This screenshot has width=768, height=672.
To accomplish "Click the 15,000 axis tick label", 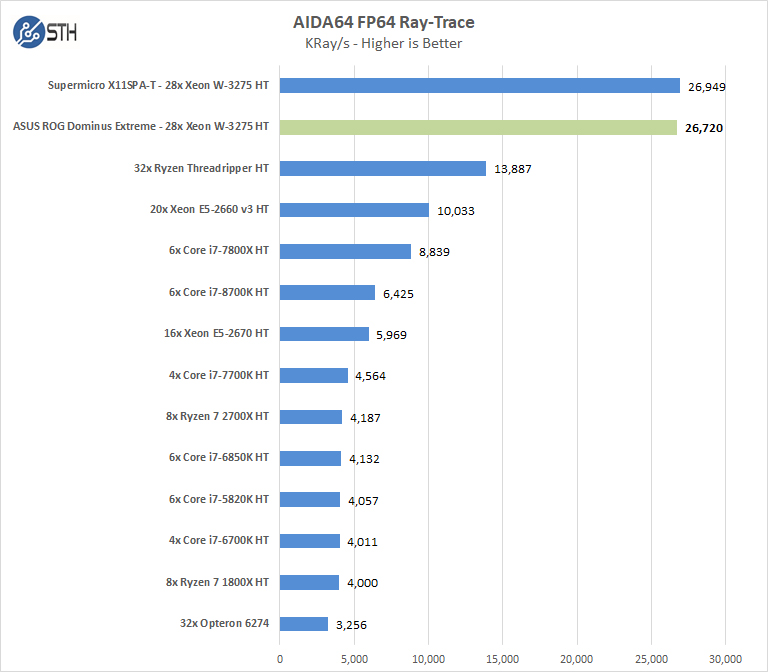I will [503, 659].
